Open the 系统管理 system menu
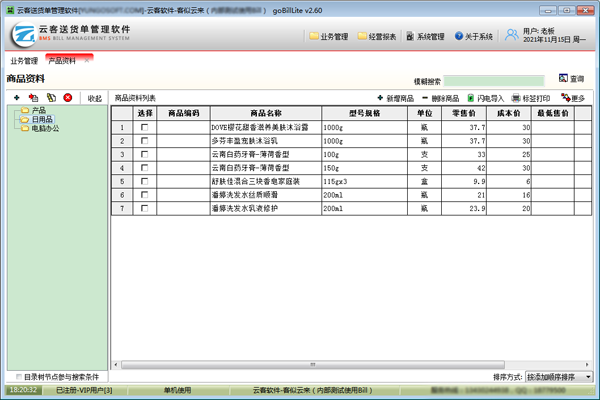Image resolution: width=600 pixels, height=400 pixels. (x=426, y=36)
